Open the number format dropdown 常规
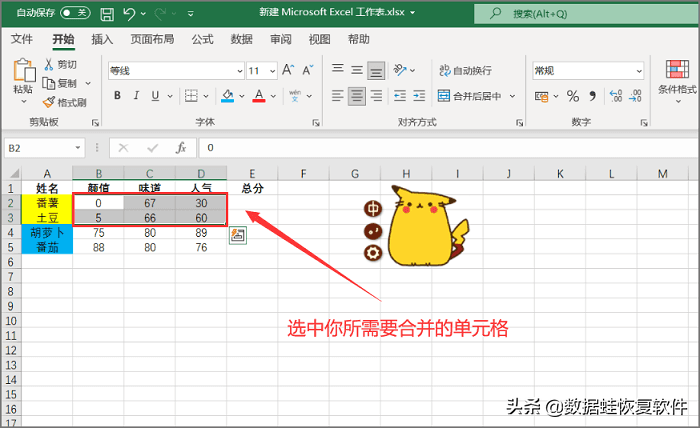The image size is (700, 428). click(639, 71)
